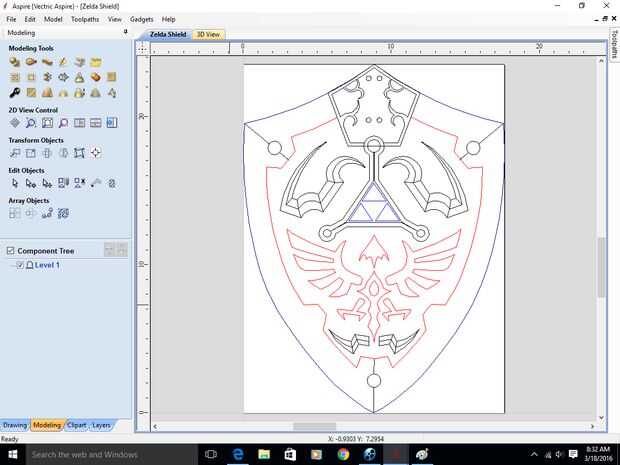Image resolution: width=620 pixels, height=465 pixels.
Task: Open Google Chrome from the taskbar
Action: coord(343,454)
